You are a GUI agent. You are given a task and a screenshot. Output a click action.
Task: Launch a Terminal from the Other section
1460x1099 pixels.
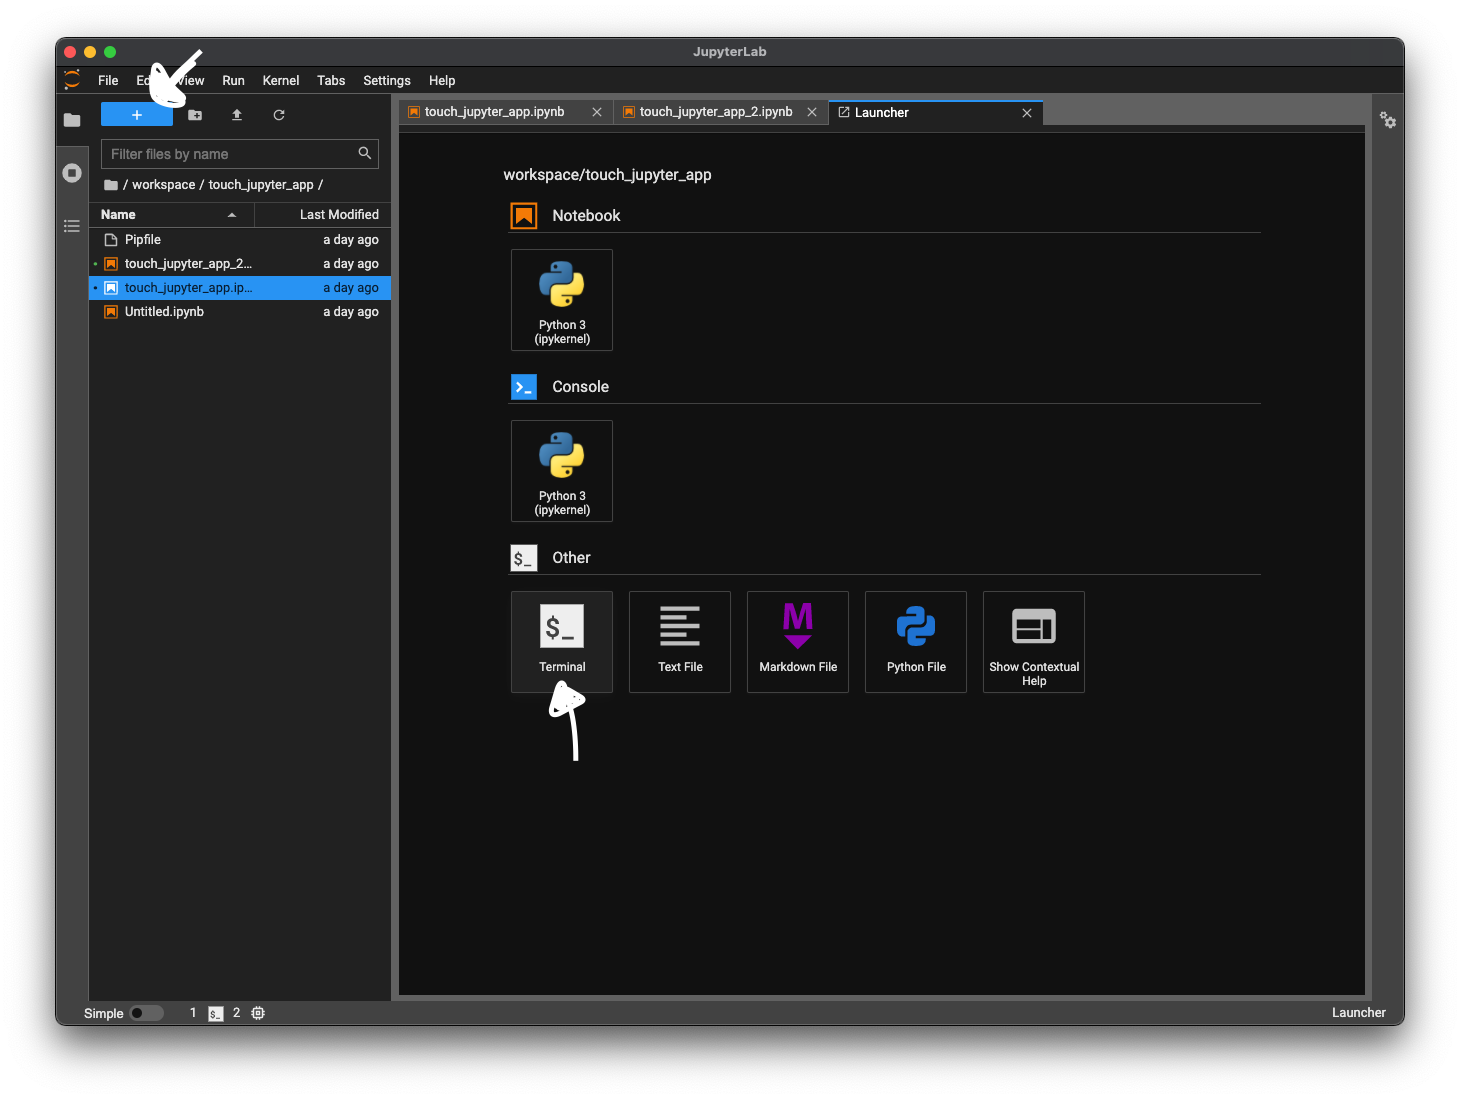(562, 641)
